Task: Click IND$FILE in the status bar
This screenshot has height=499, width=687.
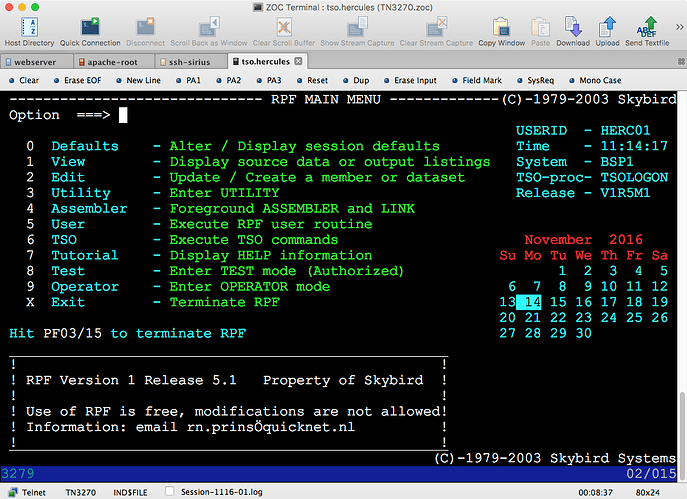Action: point(130,492)
